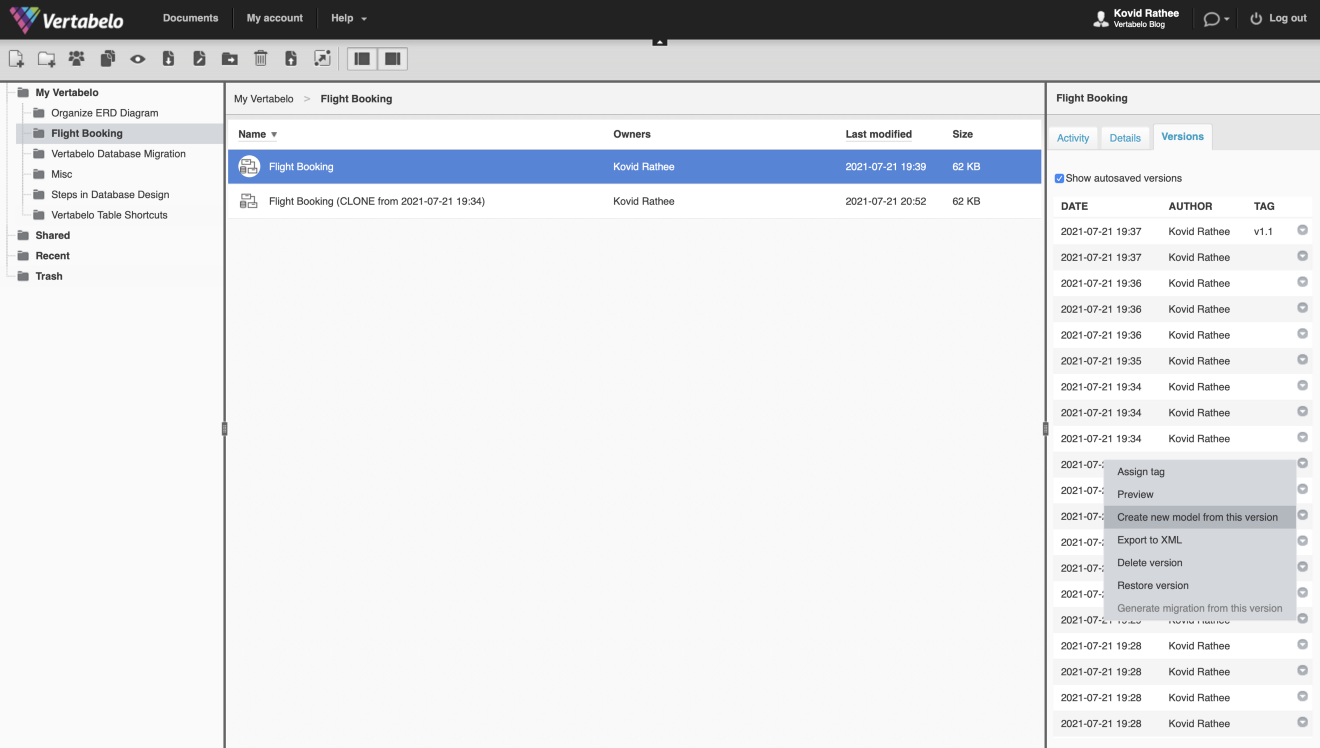Click the open-in-new-window toolbar icon
This screenshot has width=1320, height=748.
pyautogui.click(x=322, y=59)
